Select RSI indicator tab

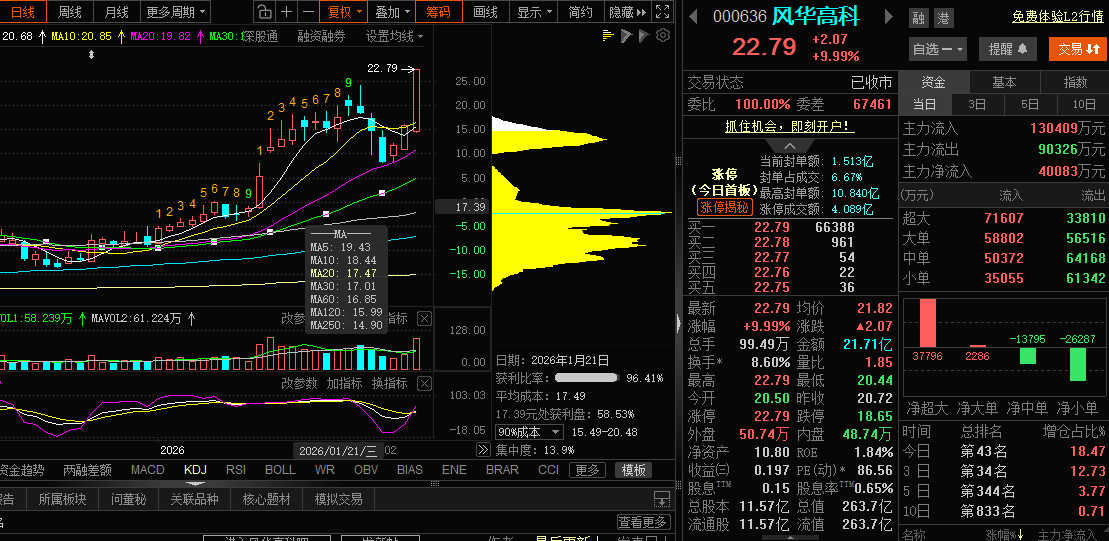(x=236, y=470)
